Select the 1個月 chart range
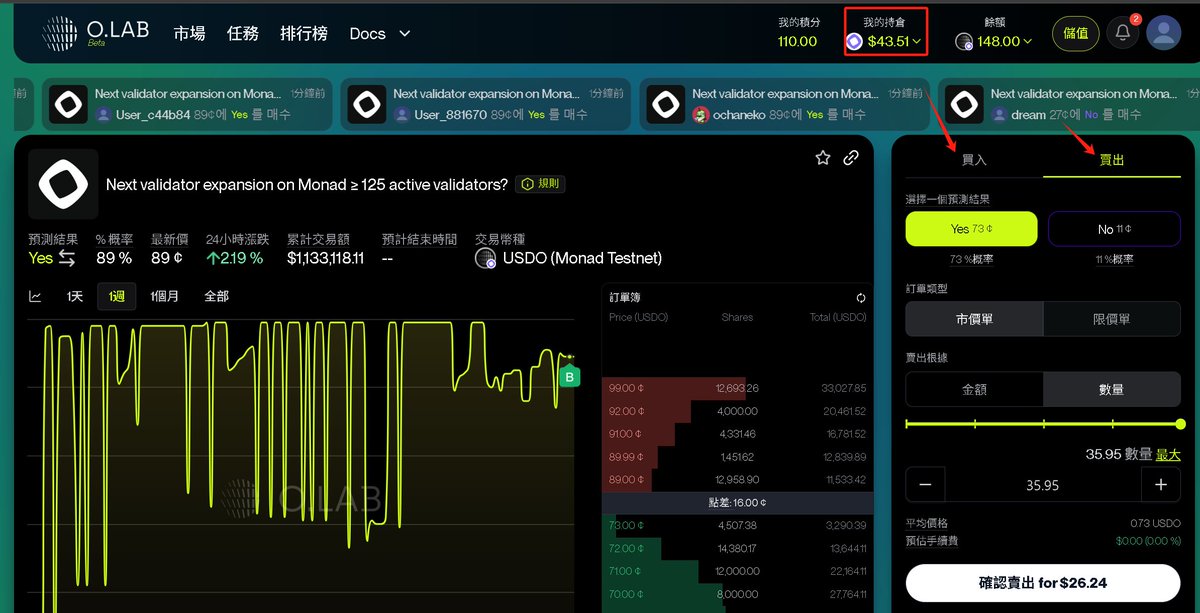The width and height of the screenshot is (1200, 613). coord(164,296)
